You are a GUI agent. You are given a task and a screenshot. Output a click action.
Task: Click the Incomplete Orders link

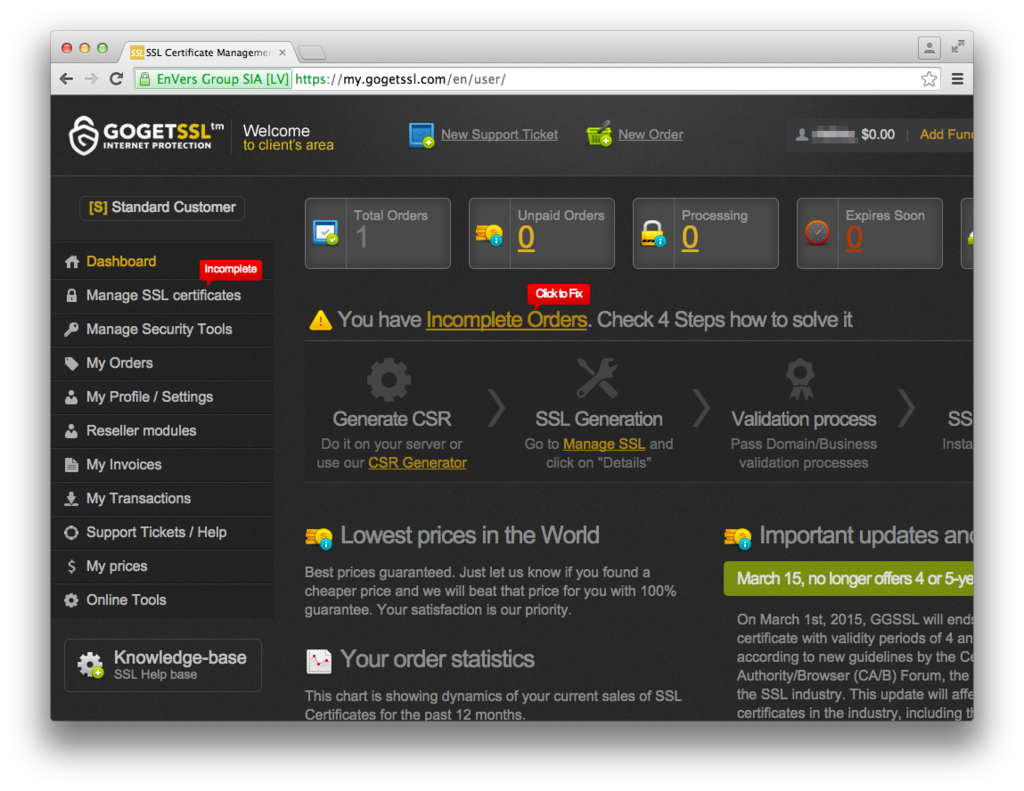click(x=506, y=320)
